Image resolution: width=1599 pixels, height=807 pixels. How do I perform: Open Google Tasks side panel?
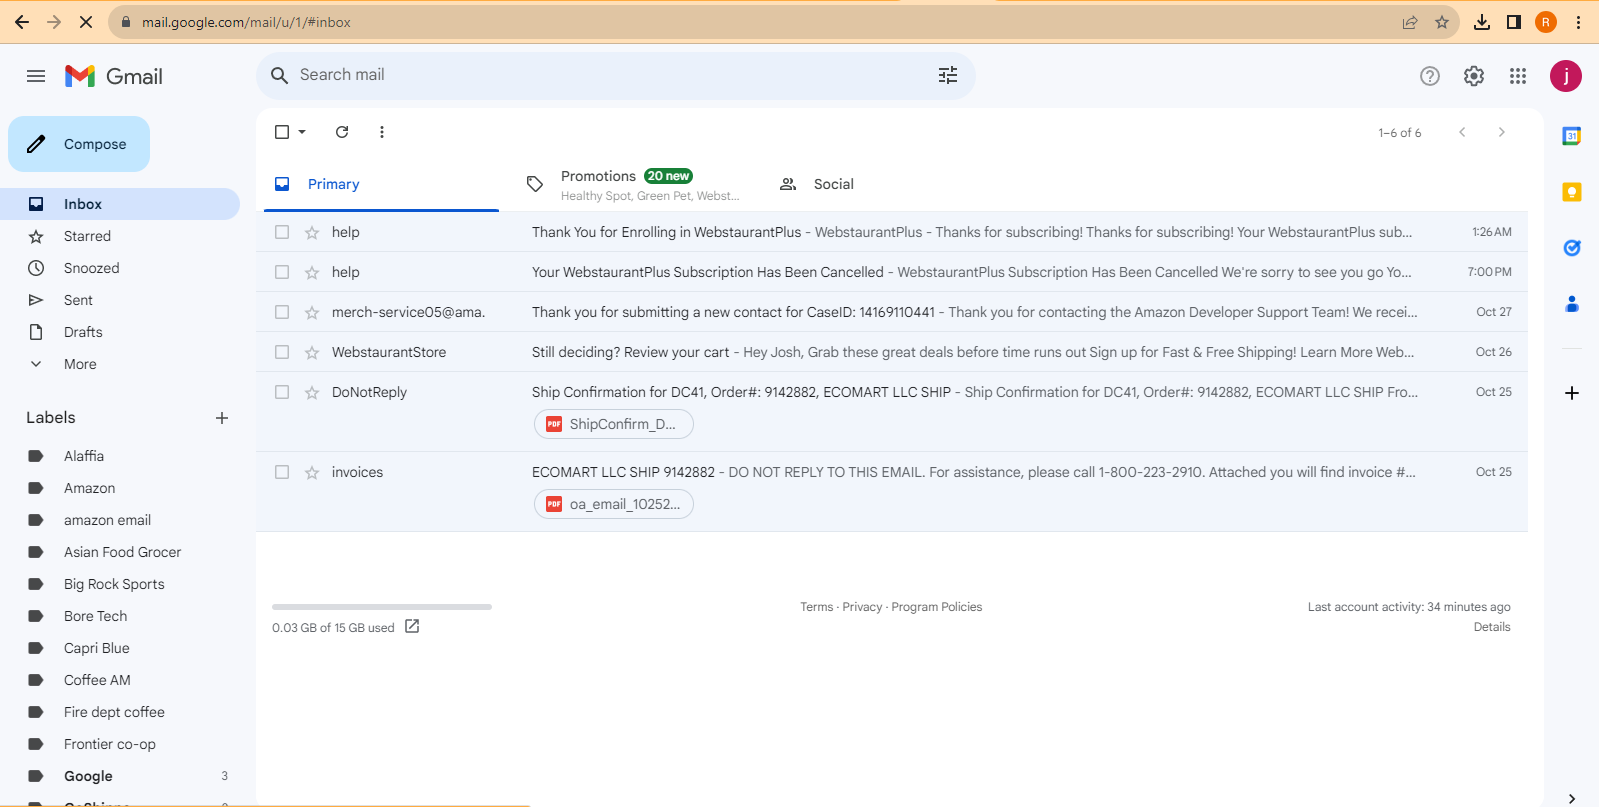(x=1572, y=248)
